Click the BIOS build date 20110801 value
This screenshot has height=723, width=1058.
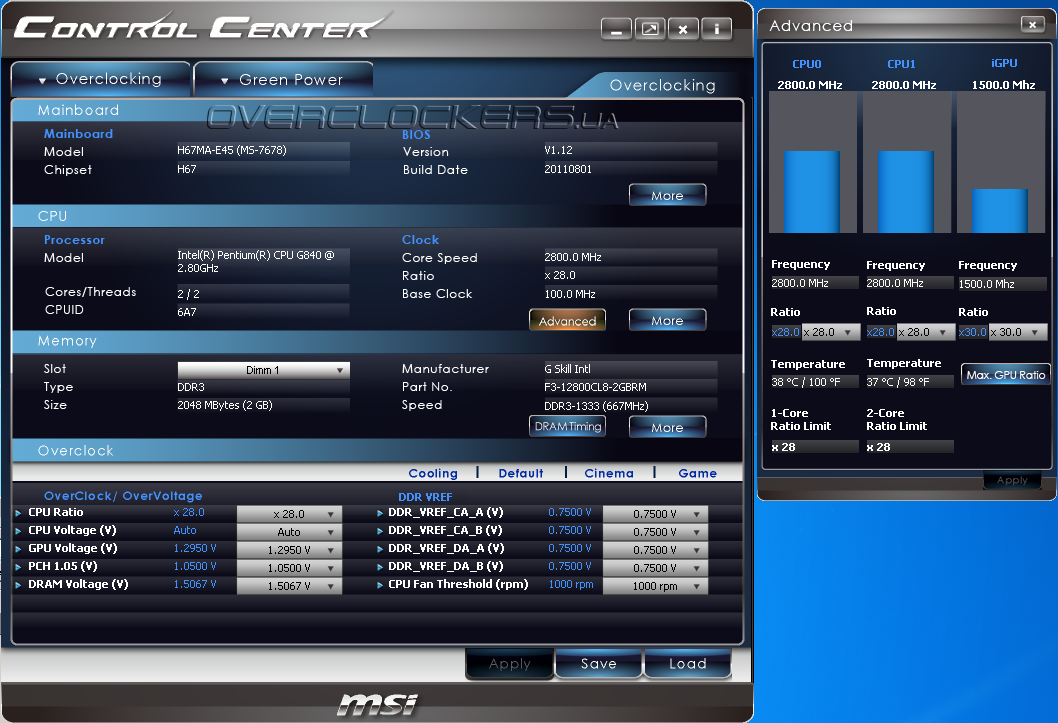click(x=568, y=169)
